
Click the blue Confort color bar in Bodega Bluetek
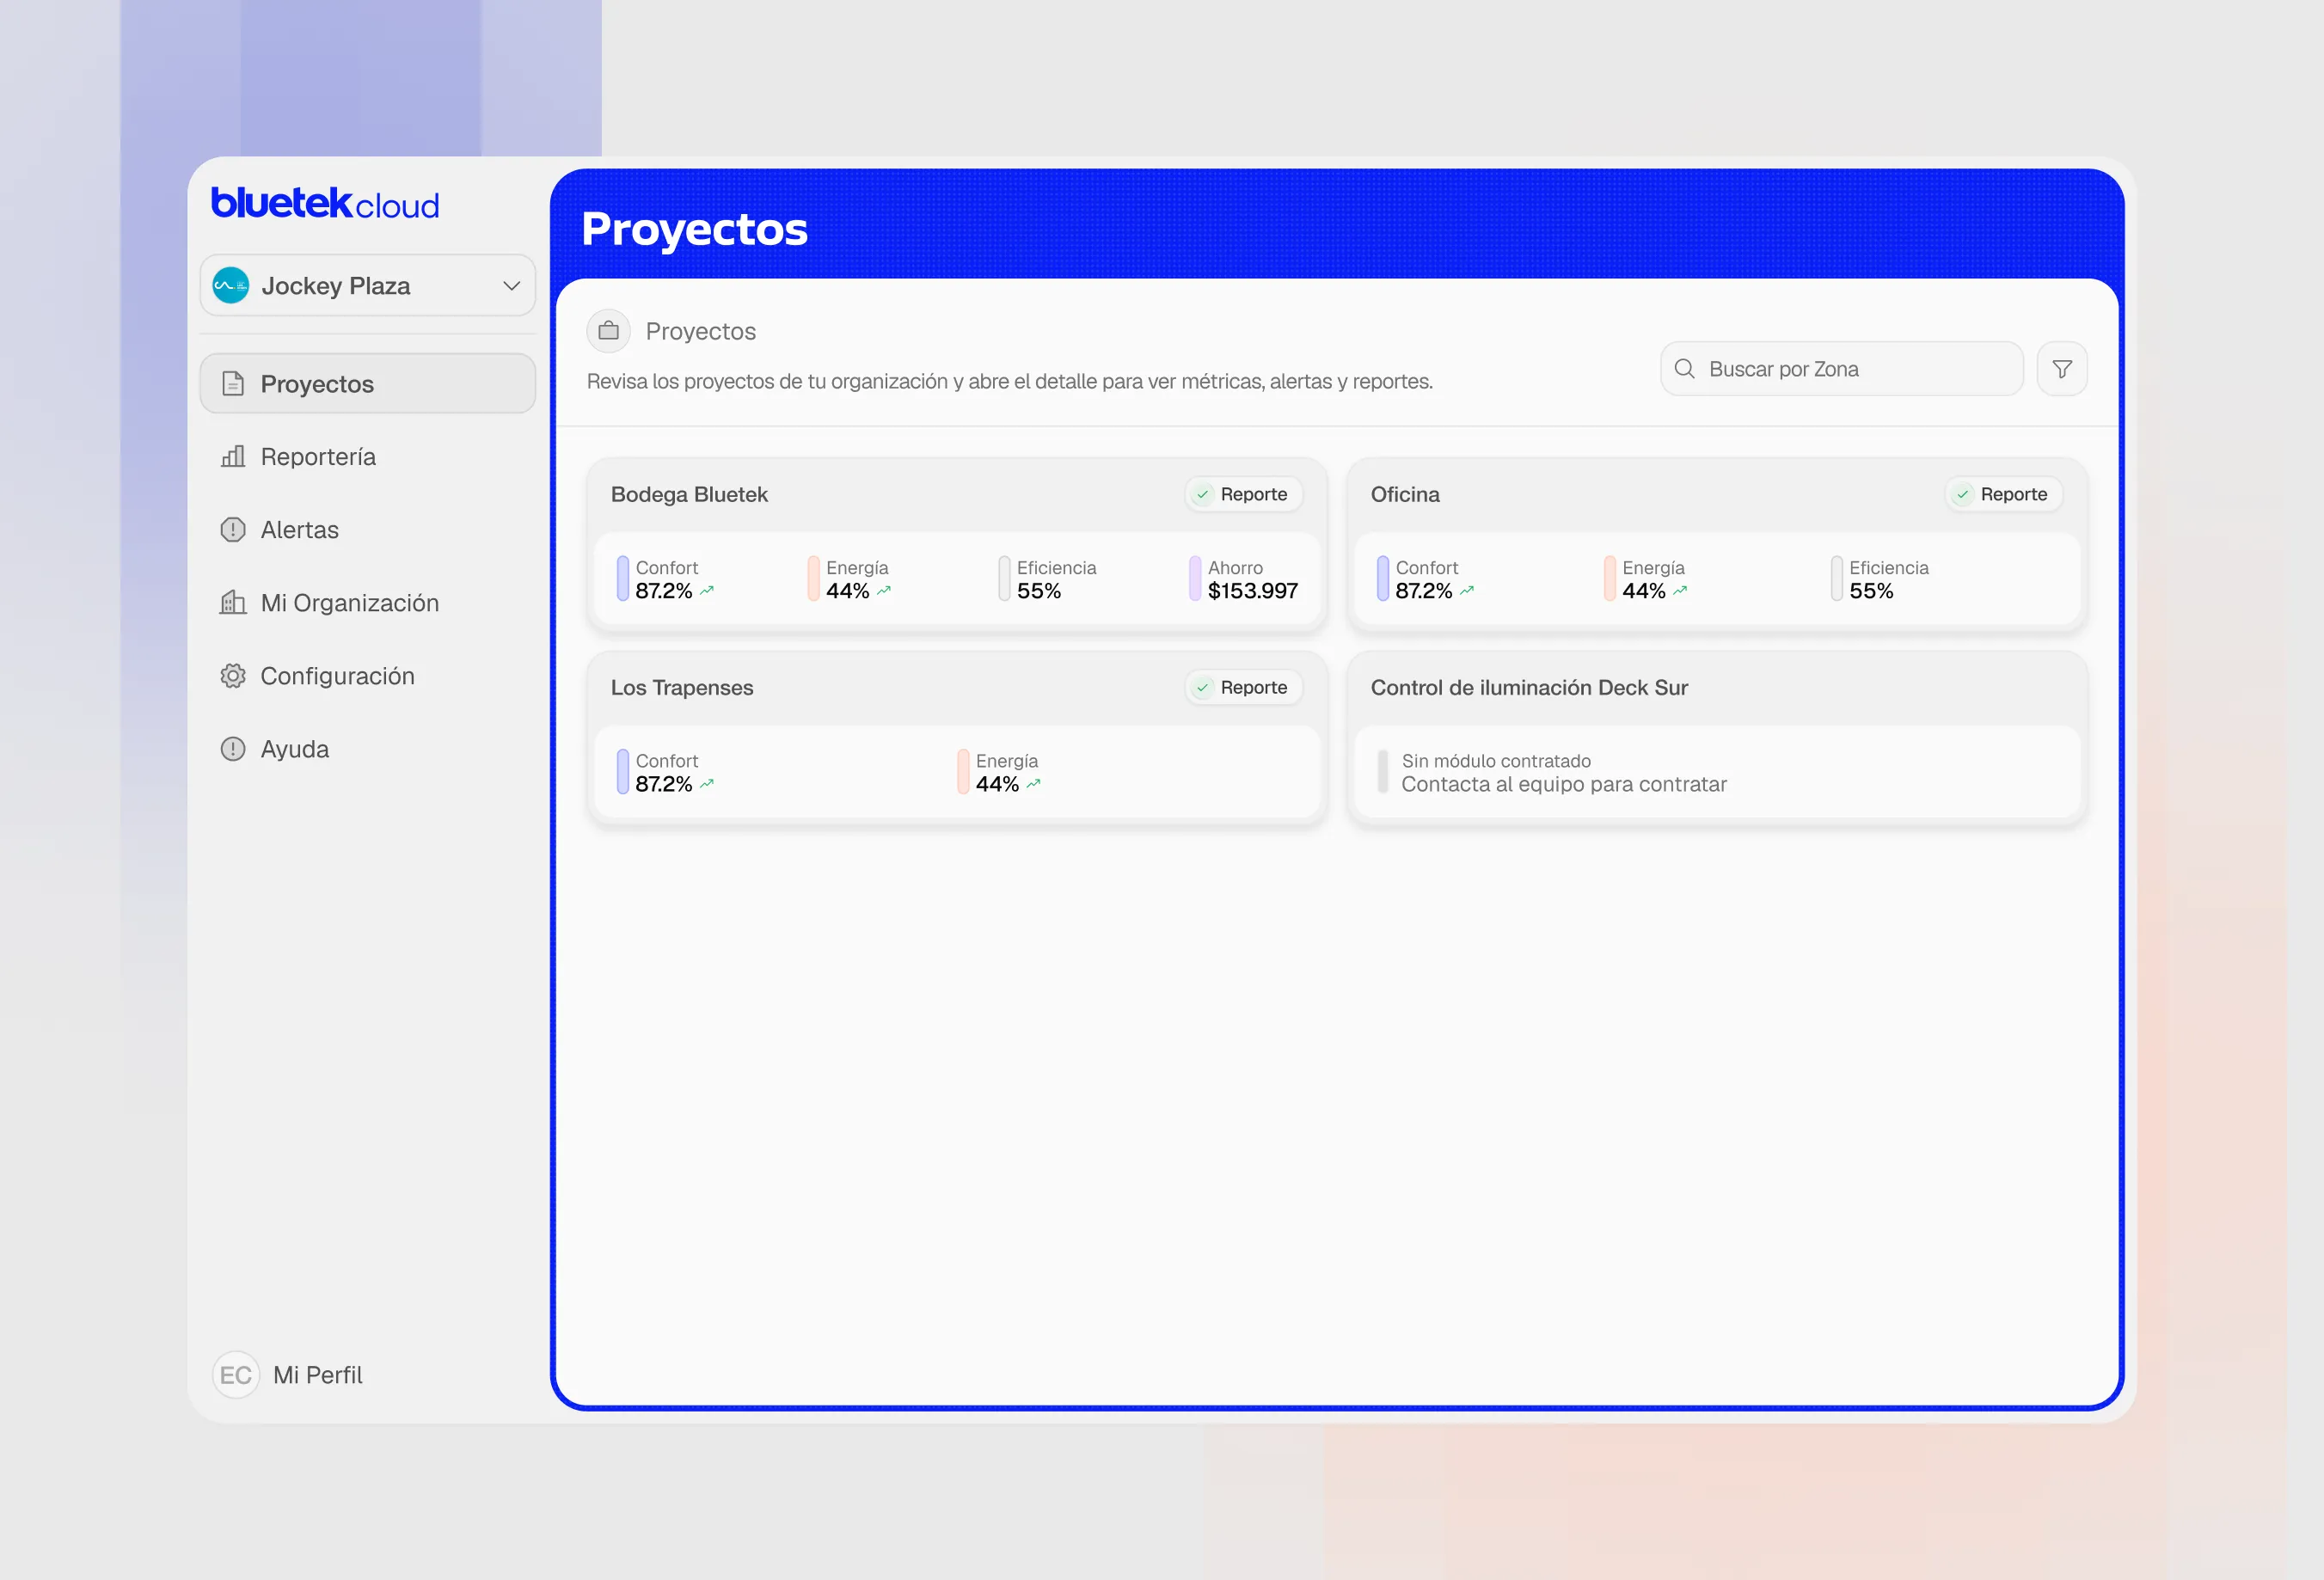[x=623, y=578]
